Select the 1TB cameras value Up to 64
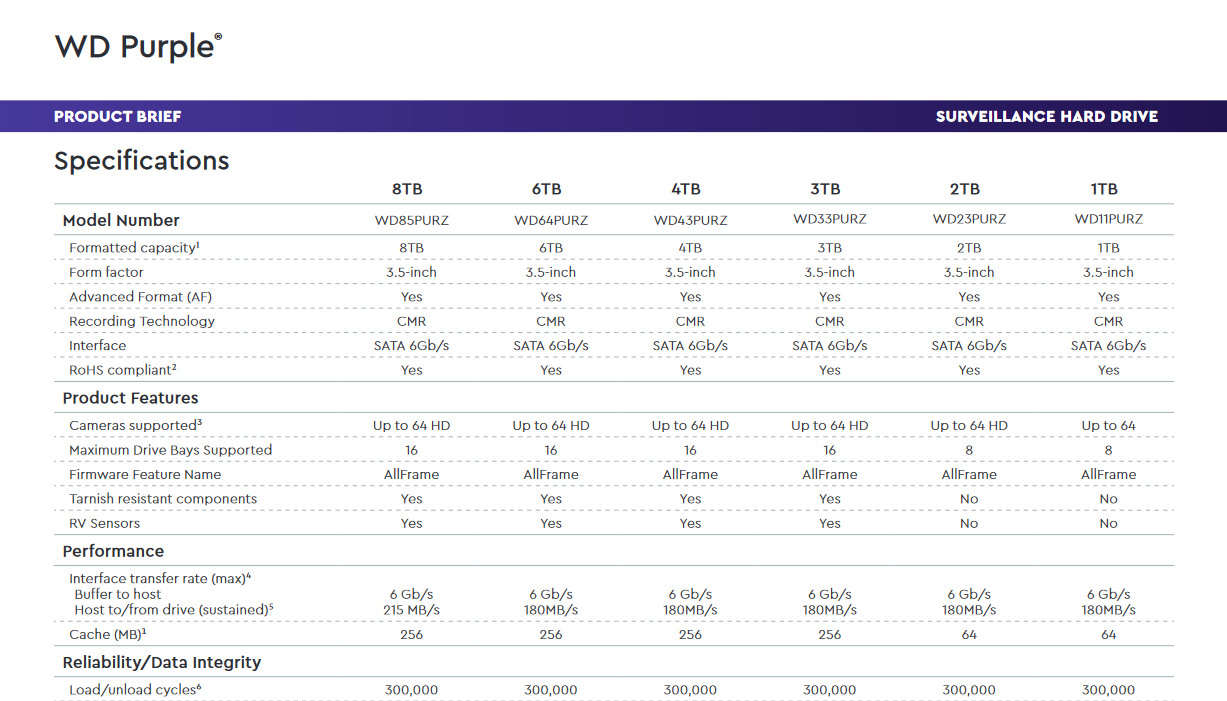The width and height of the screenshot is (1227, 701). (1108, 426)
